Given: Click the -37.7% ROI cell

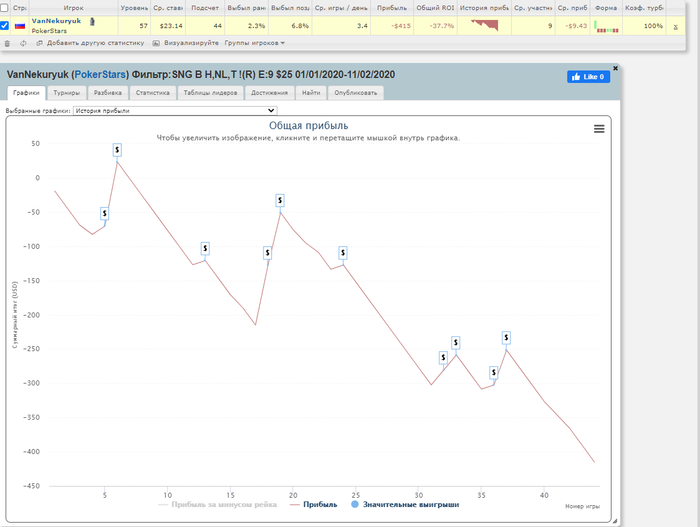Looking at the screenshot, I should click(442, 26).
